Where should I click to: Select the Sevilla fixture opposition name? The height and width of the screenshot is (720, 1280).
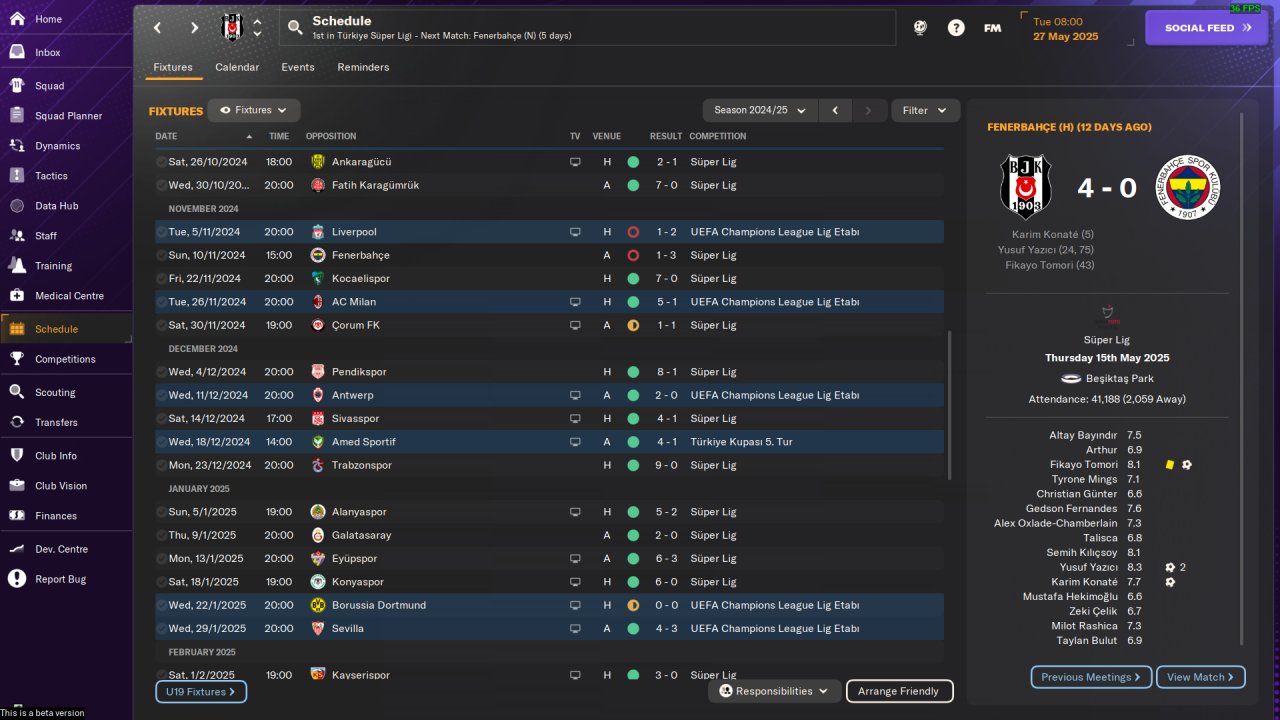point(348,629)
